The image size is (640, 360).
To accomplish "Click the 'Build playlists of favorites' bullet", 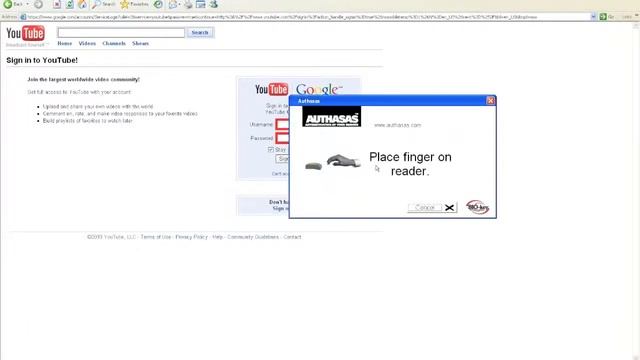I will [x=87, y=121].
